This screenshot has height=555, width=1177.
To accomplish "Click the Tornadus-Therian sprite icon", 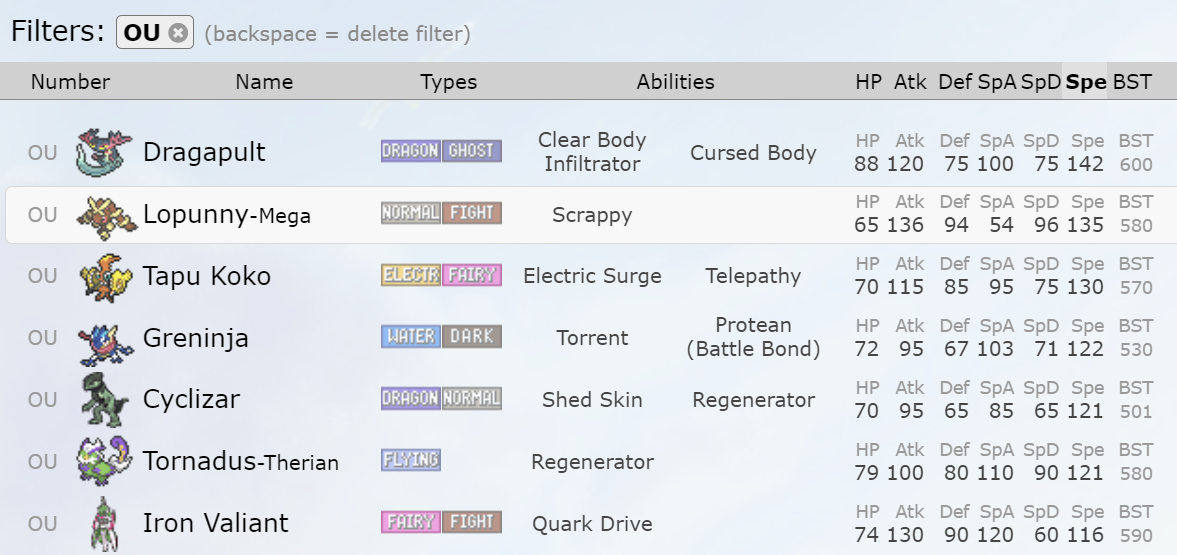I will (104, 462).
